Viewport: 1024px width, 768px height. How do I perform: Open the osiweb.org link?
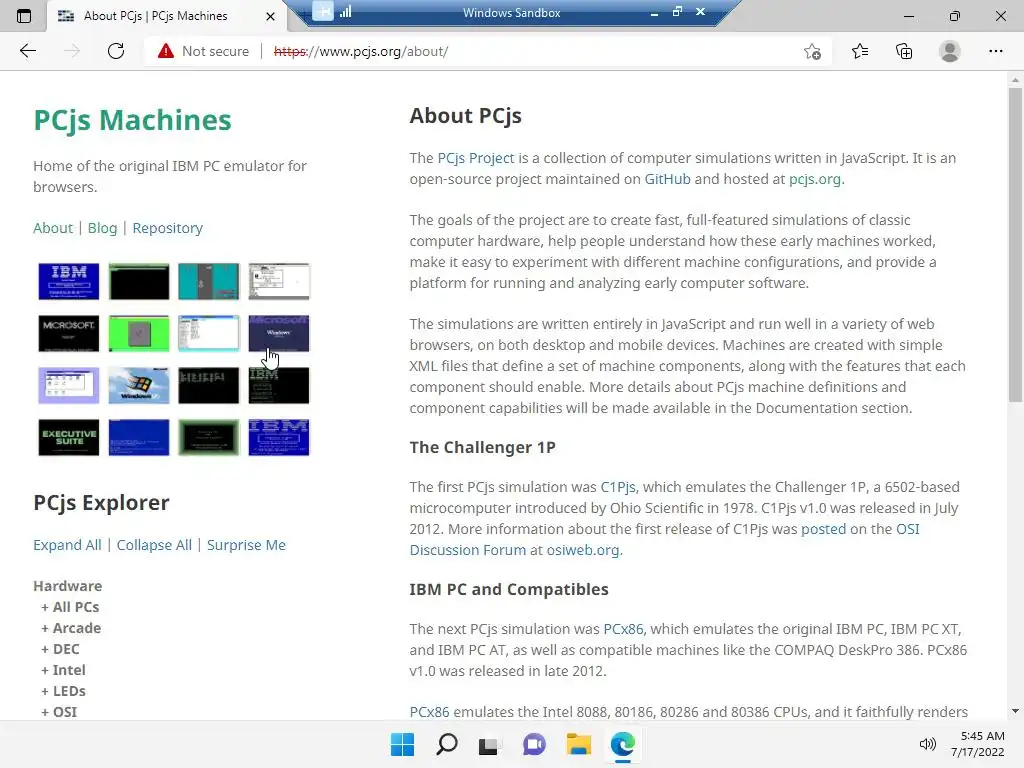[x=583, y=550]
